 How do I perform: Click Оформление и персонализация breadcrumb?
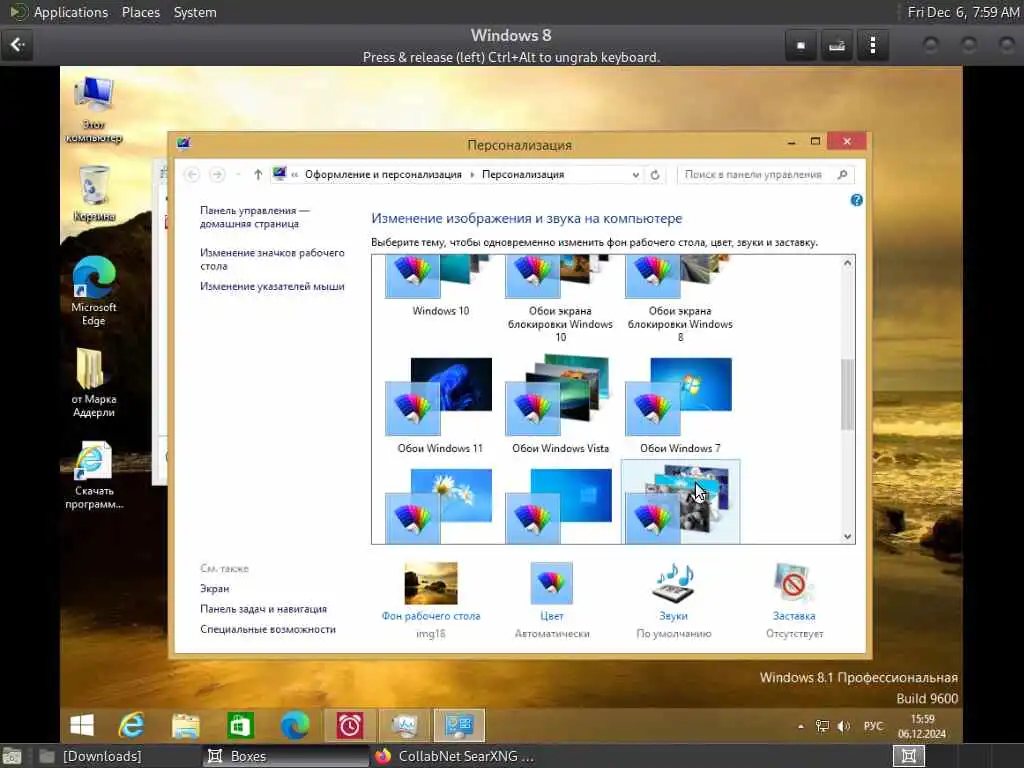tap(383, 174)
